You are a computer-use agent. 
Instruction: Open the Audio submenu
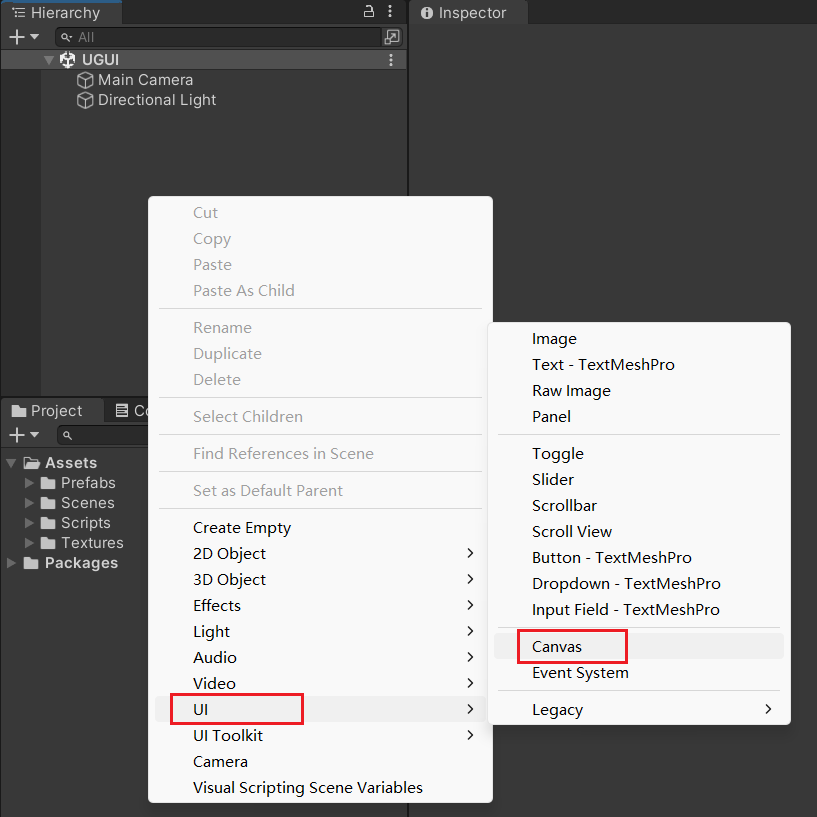[320, 658]
